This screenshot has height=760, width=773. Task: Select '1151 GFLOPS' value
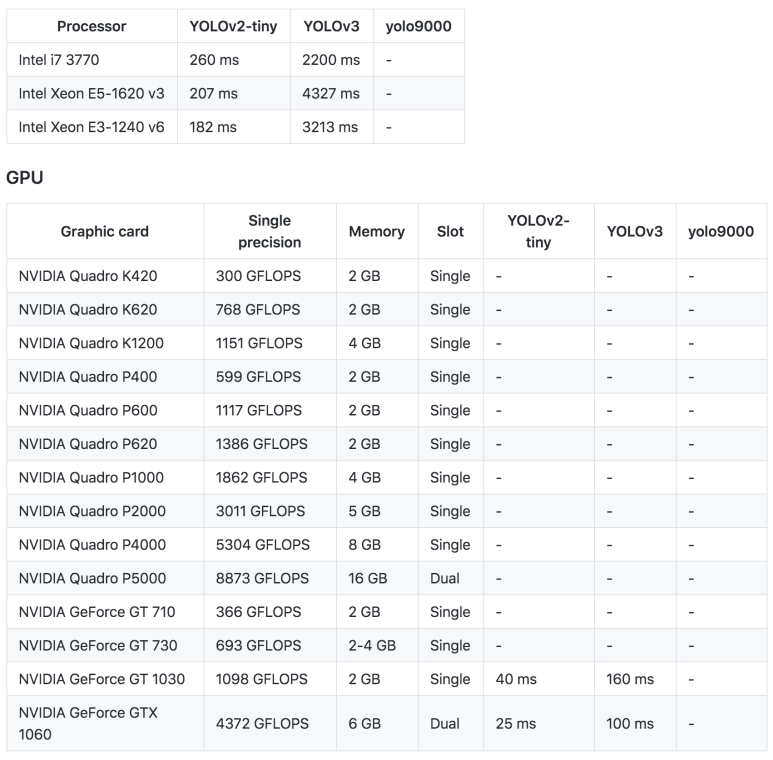click(259, 343)
